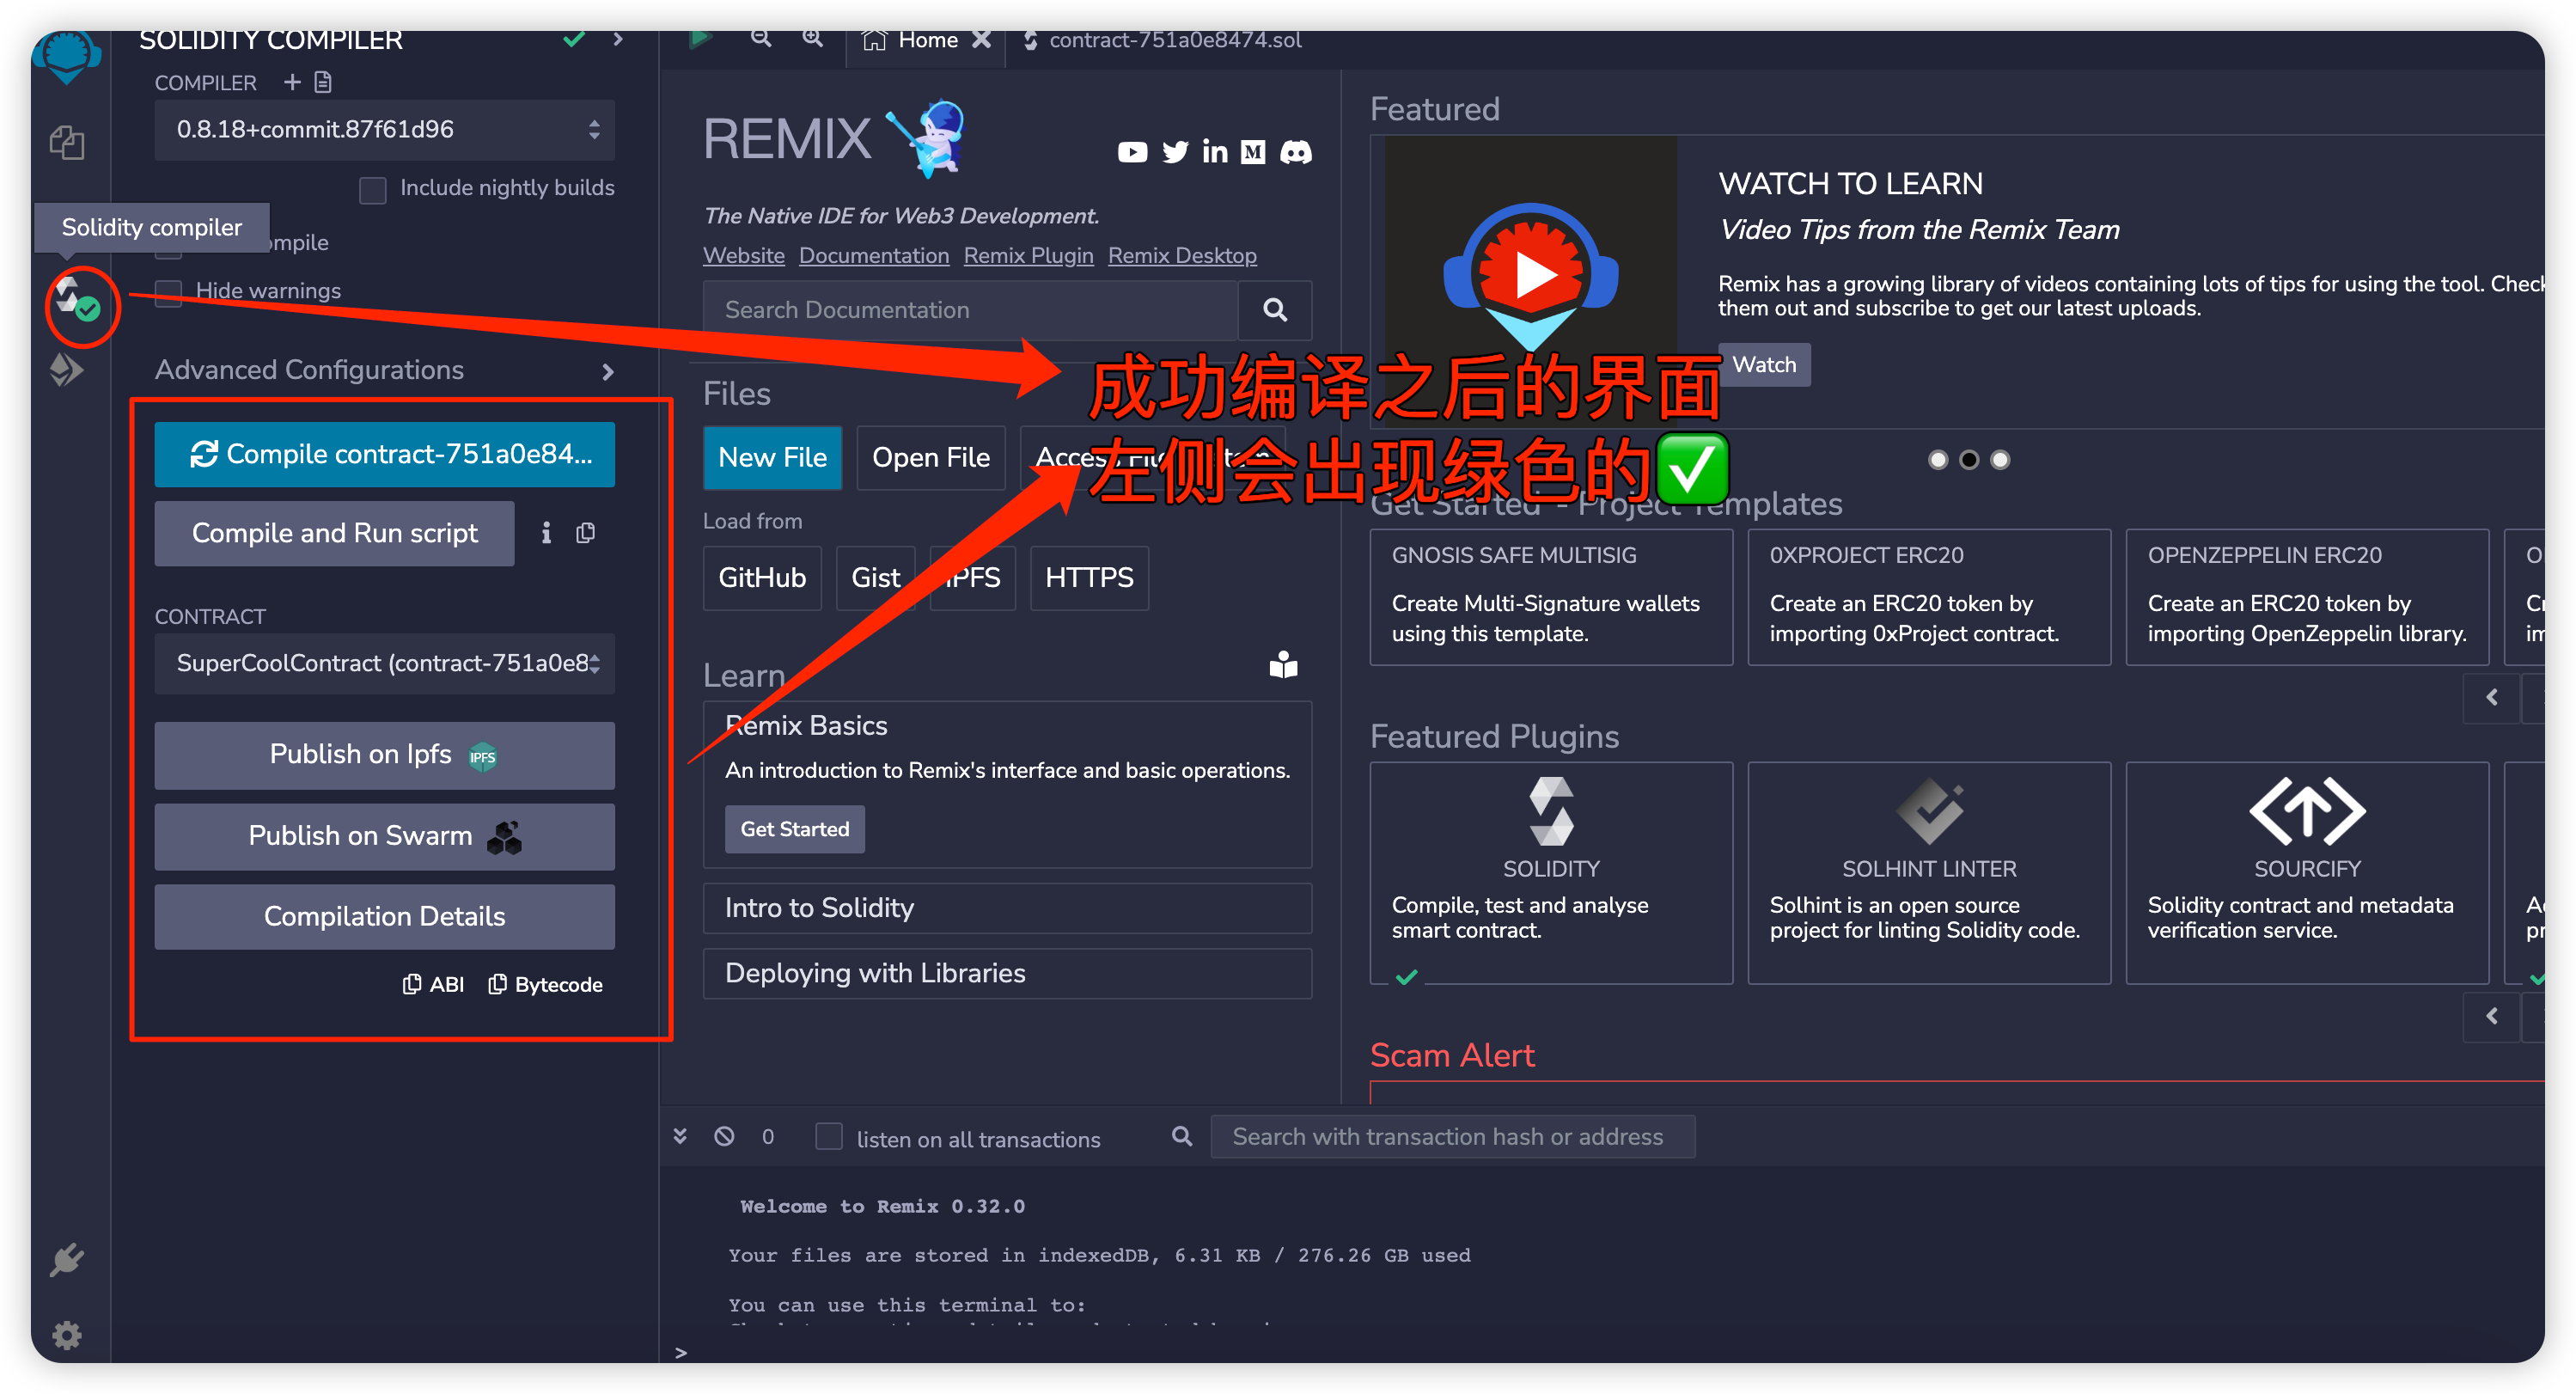Open the Remix LinkedIn icon
2576x1394 pixels.
coord(1215,152)
